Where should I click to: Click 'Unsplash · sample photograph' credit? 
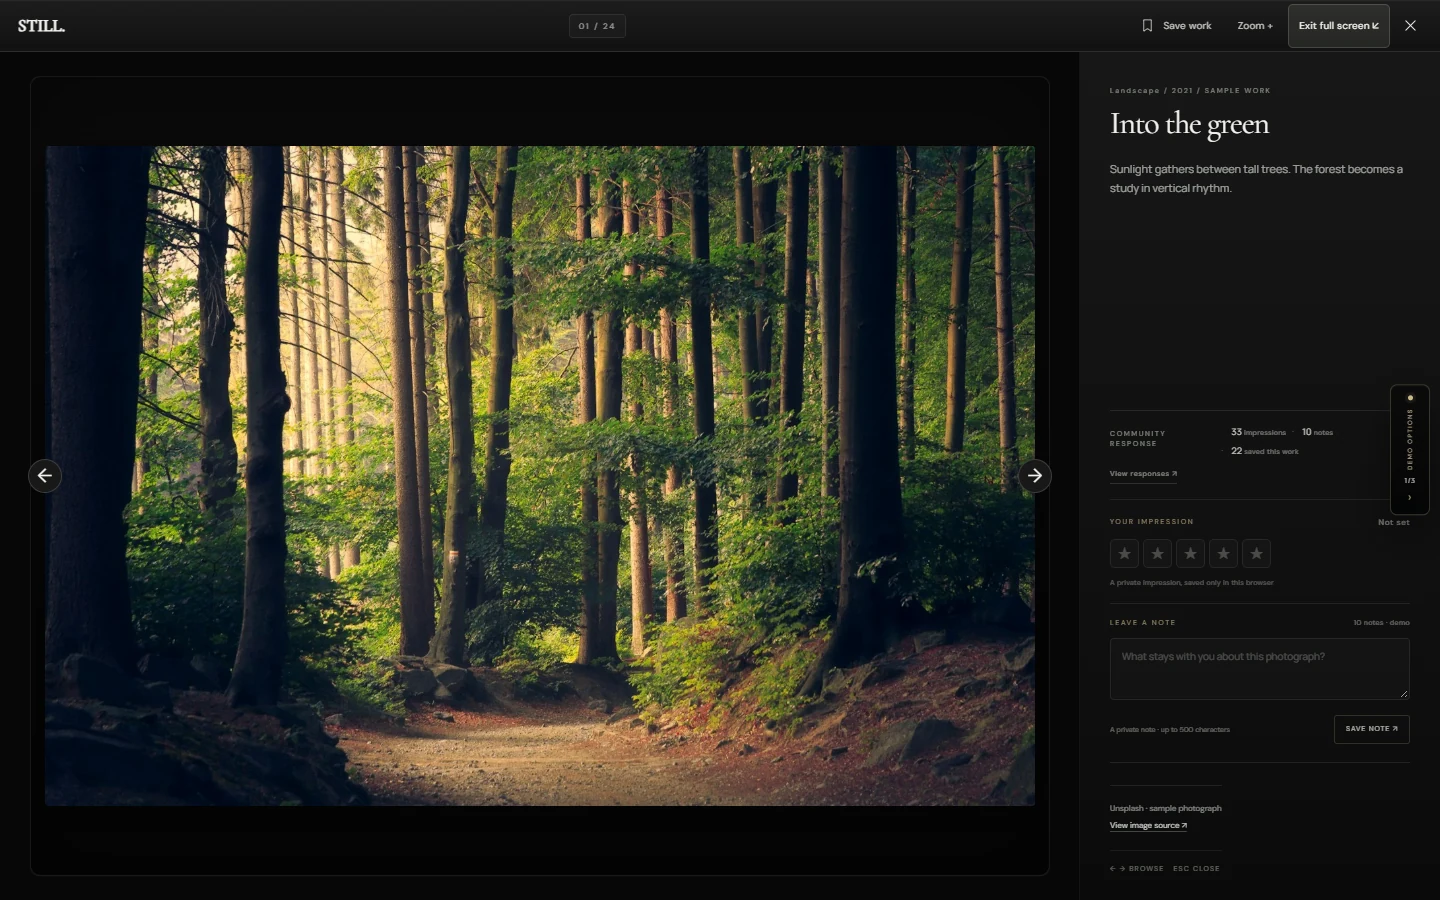1165,808
